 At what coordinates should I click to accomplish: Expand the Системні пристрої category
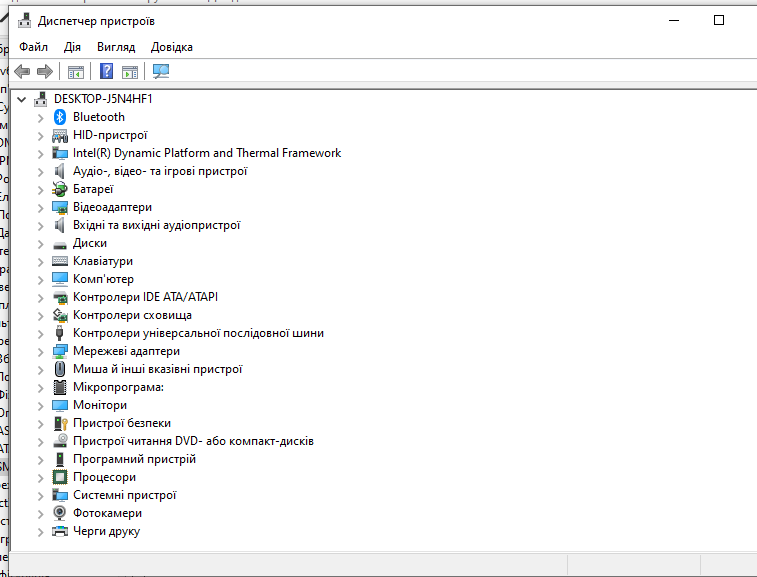tap(41, 496)
